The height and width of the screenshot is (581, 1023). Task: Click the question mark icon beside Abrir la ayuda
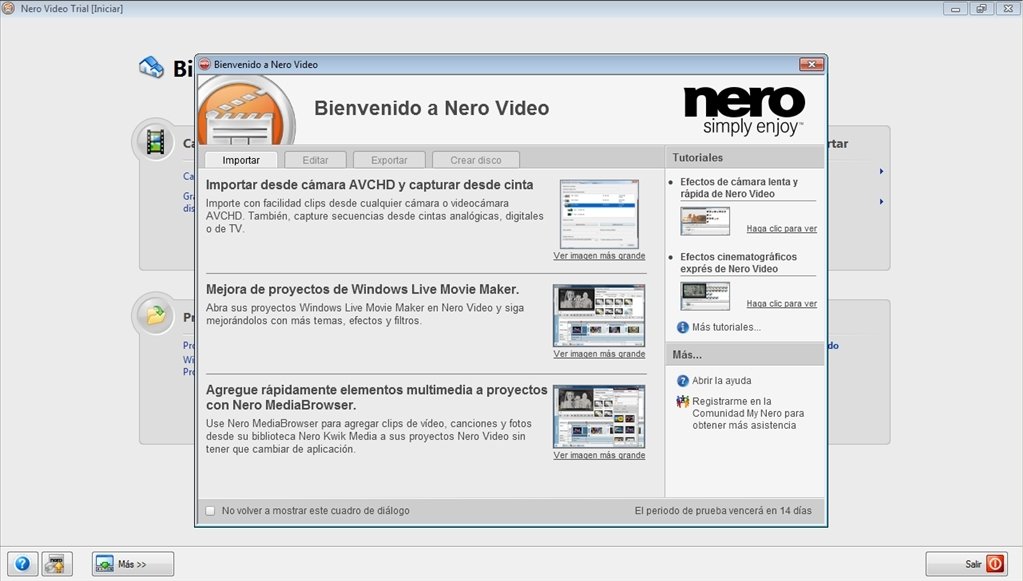click(x=682, y=381)
